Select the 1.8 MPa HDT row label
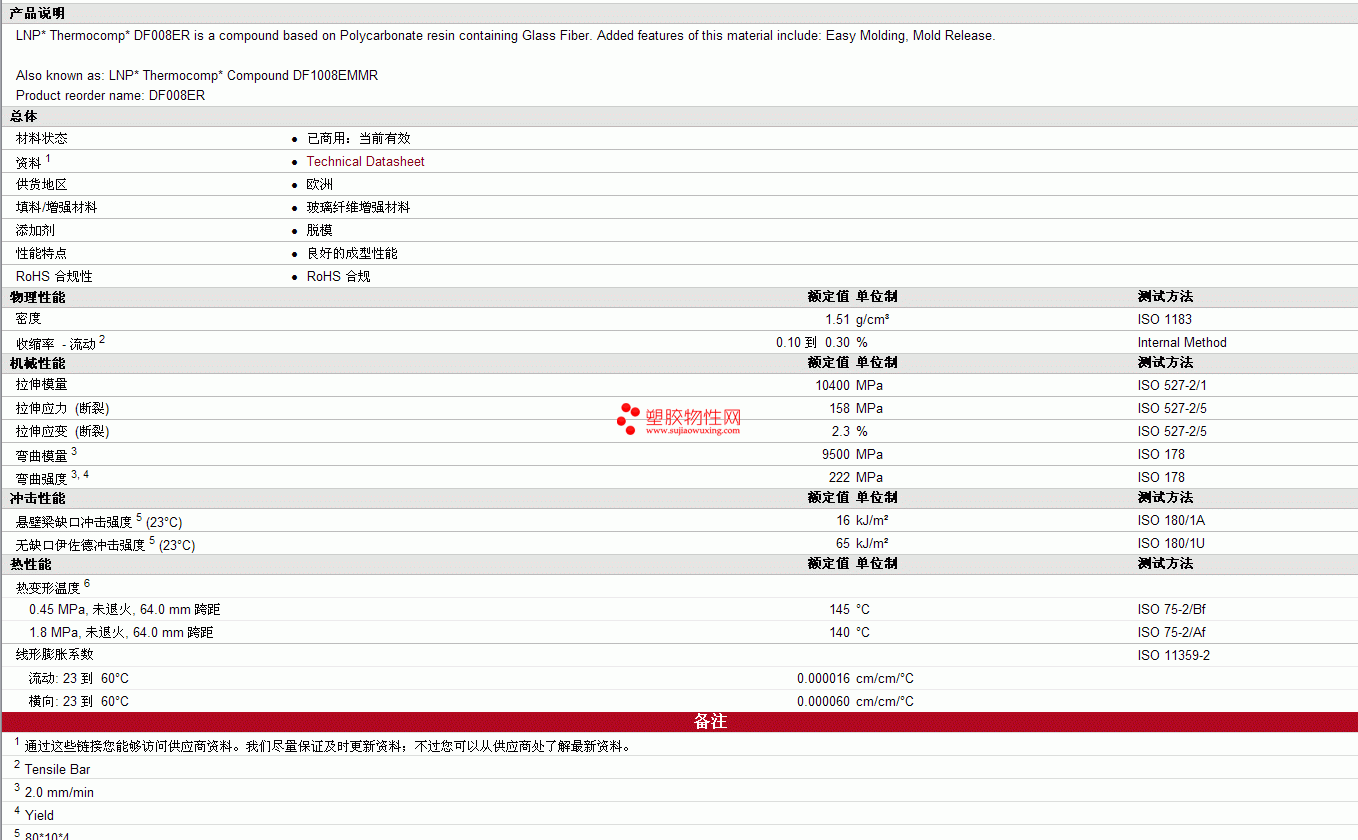 121,632
